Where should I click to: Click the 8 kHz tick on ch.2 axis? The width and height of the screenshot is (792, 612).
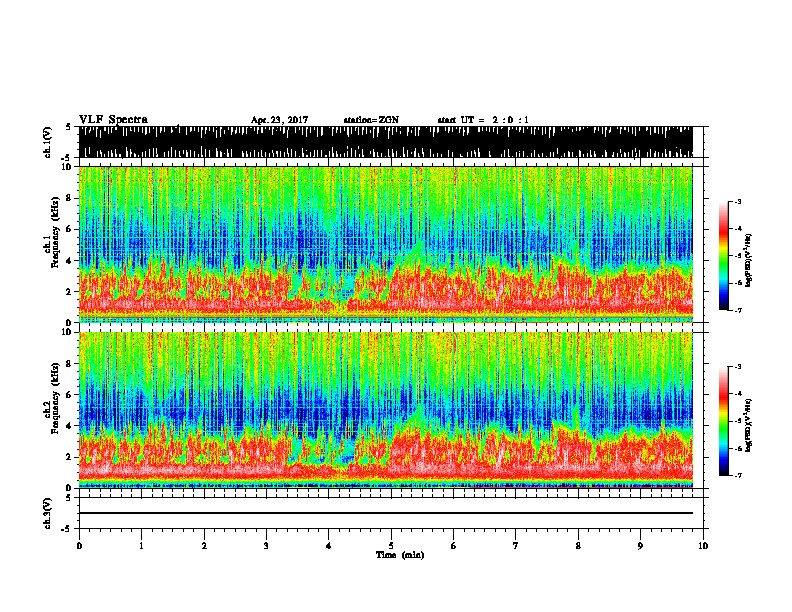(x=70, y=364)
